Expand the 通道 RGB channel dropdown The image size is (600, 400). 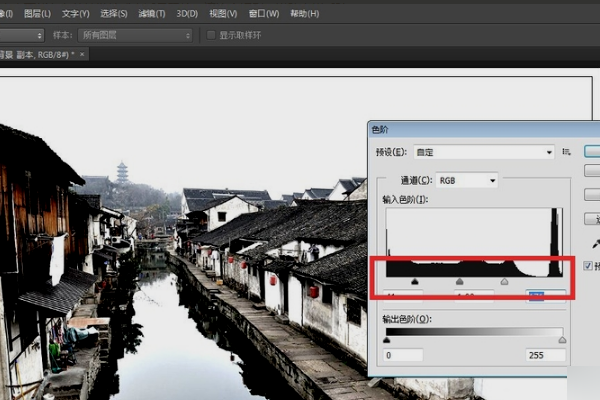466,180
